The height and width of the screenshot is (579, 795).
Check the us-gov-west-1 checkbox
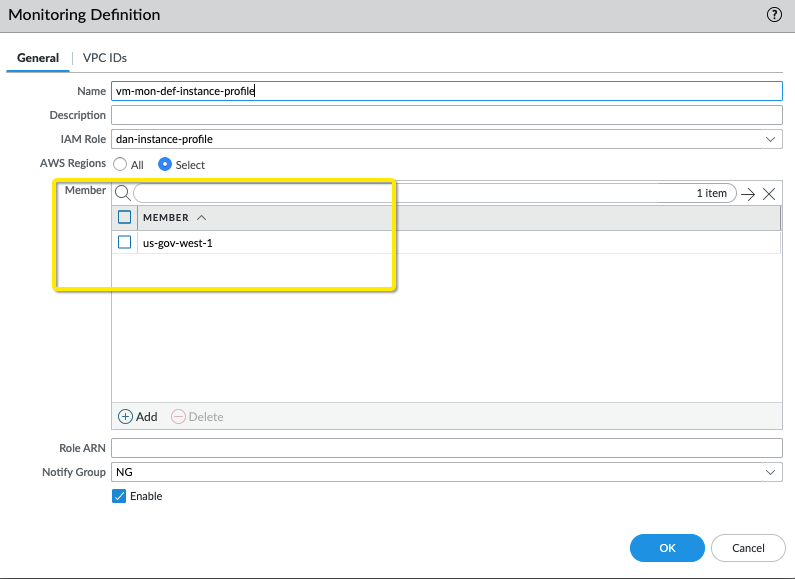click(x=125, y=242)
